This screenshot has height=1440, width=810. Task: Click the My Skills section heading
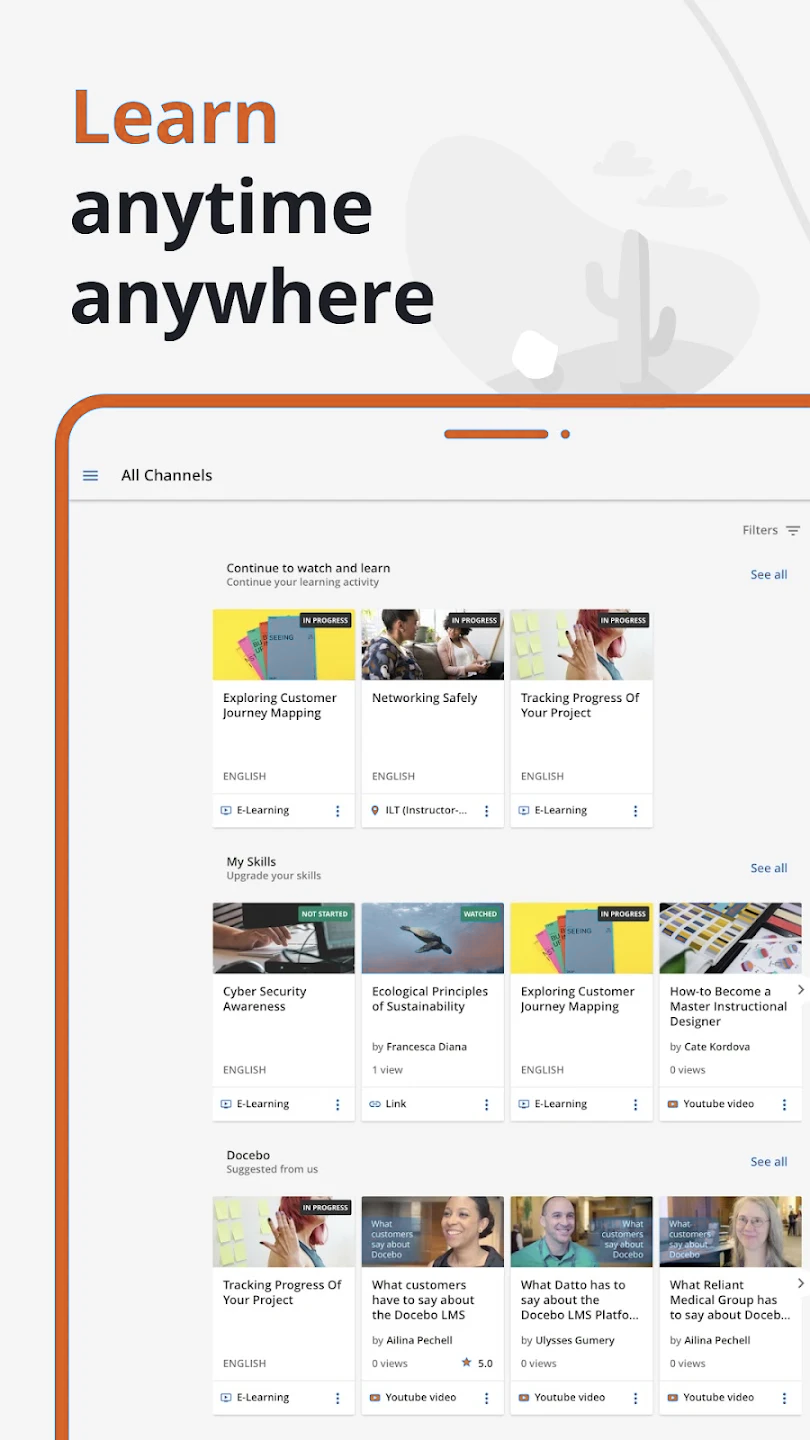(x=251, y=862)
